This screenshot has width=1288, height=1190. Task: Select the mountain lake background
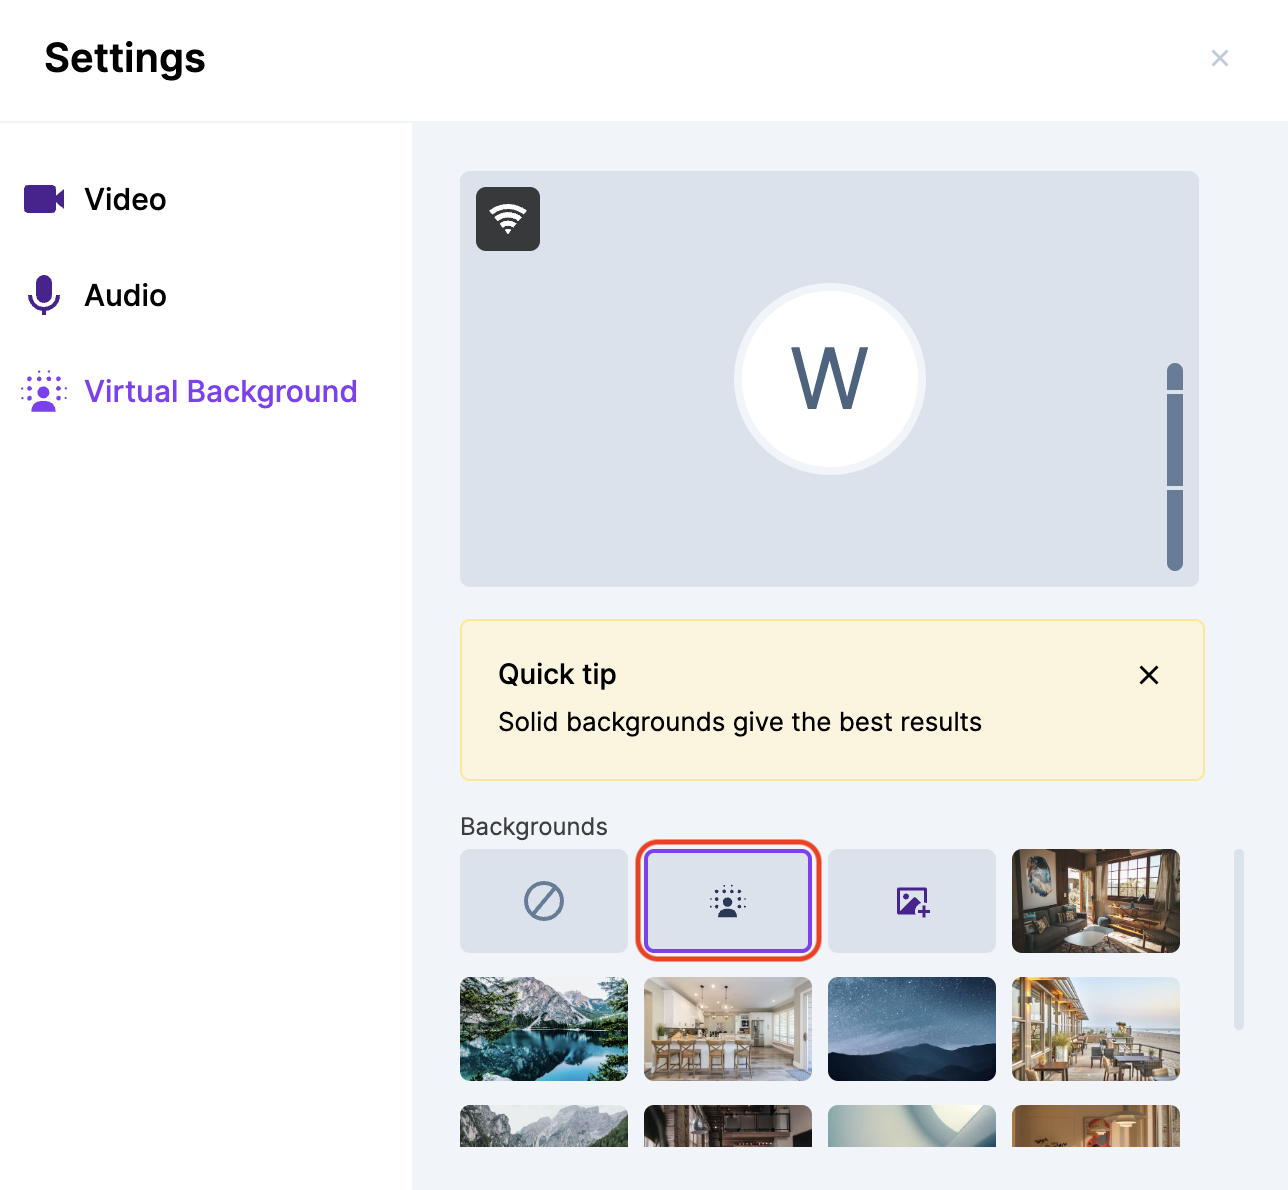[543, 1029]
